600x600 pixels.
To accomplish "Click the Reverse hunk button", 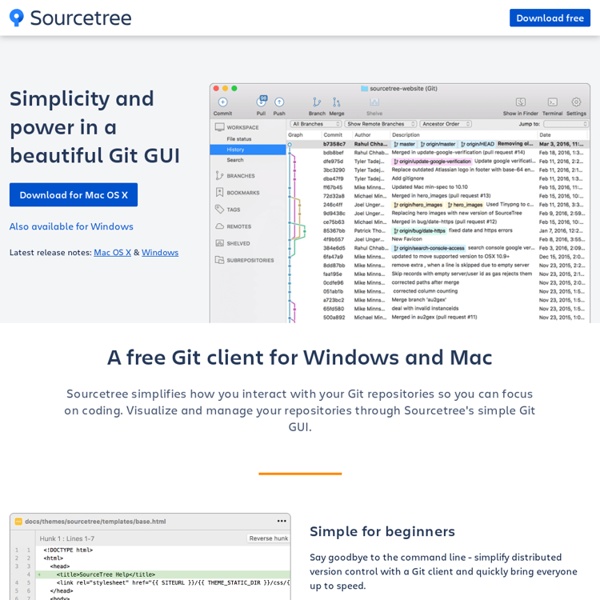I will tap(268, 538).
